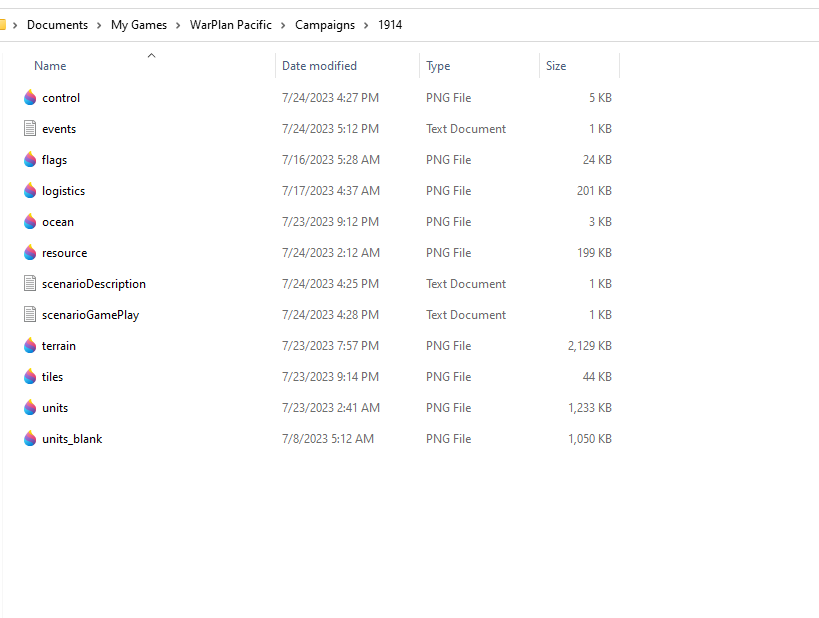
Task: Select the file named terrain
Action: pyautogui.click(x=59, y=346)
